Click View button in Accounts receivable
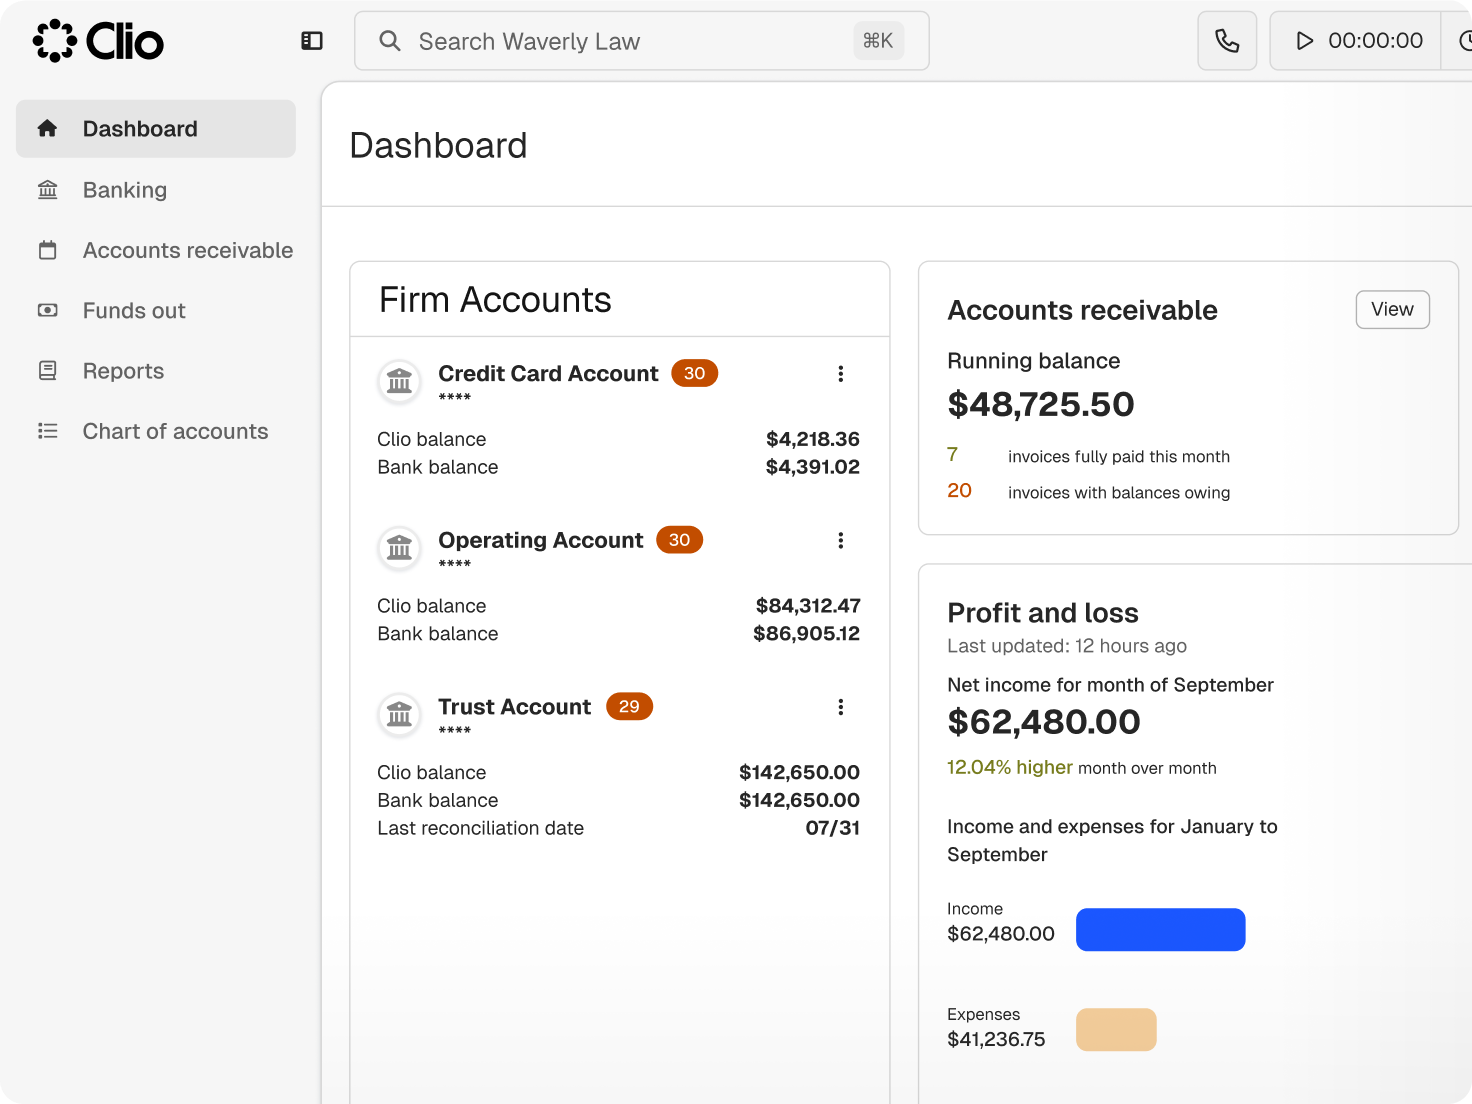The image size is (1472, 1104). [1392, 309]
